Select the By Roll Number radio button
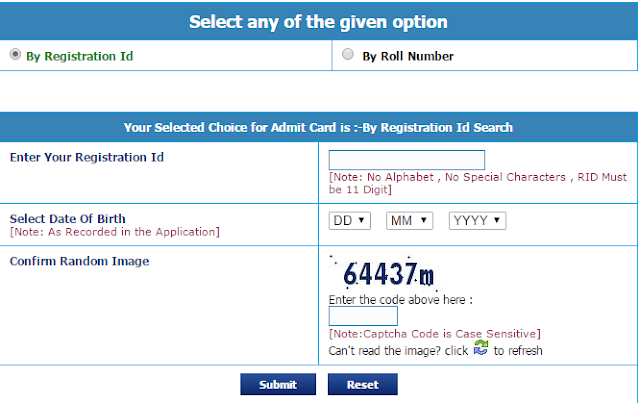Screen dimensions: 640x403 pyautogui.click(x=348, y=54)
